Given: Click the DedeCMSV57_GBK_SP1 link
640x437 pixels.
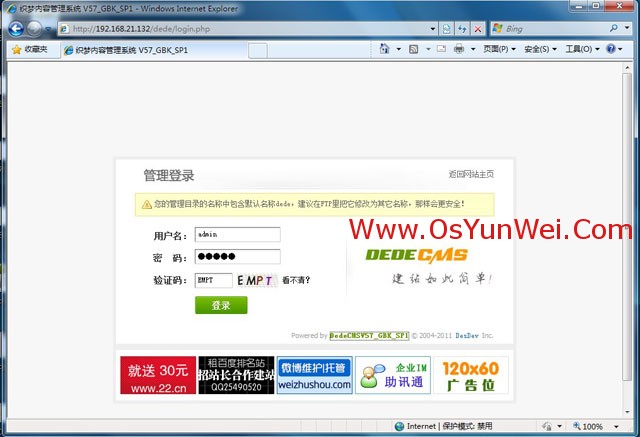Looking at the screenshot, I should [369, 335].
